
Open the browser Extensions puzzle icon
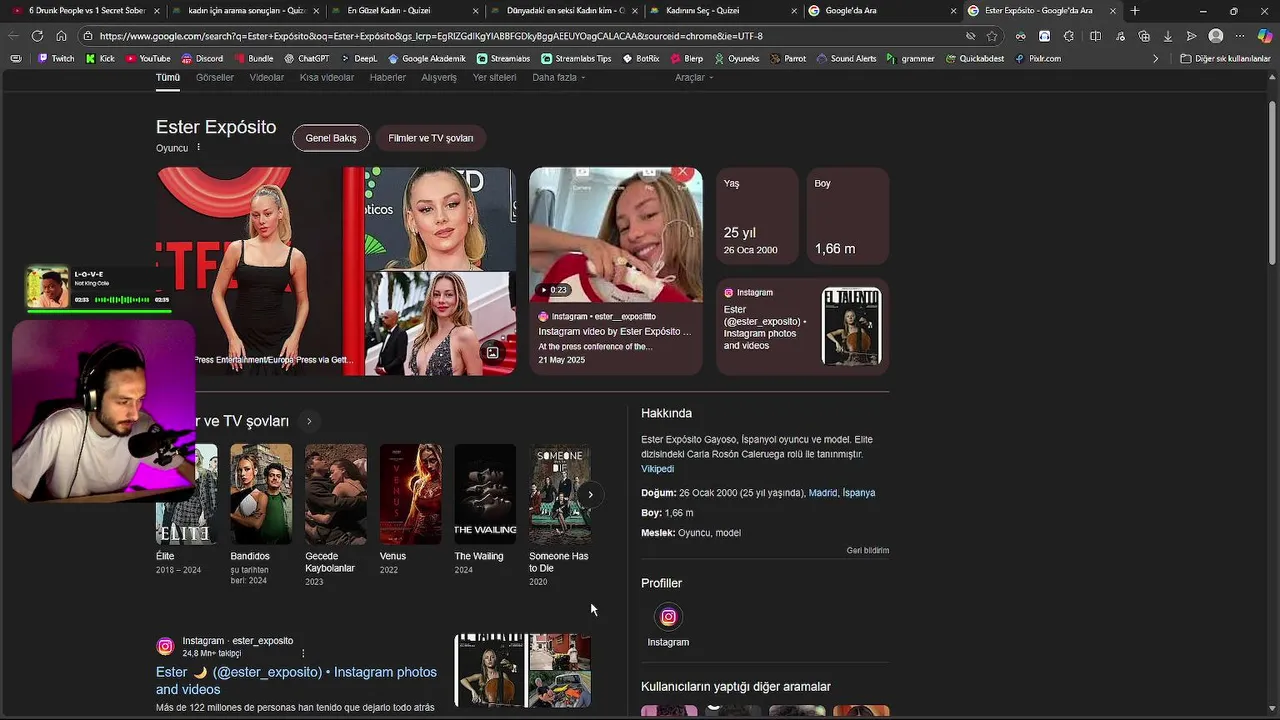(1069, 36)
